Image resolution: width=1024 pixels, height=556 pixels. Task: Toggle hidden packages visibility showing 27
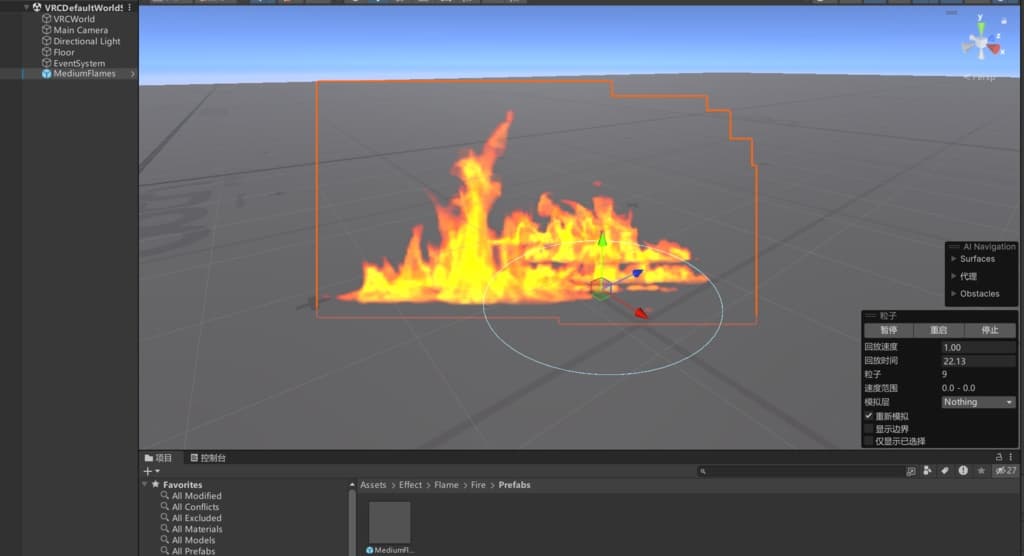[1004, 471]
